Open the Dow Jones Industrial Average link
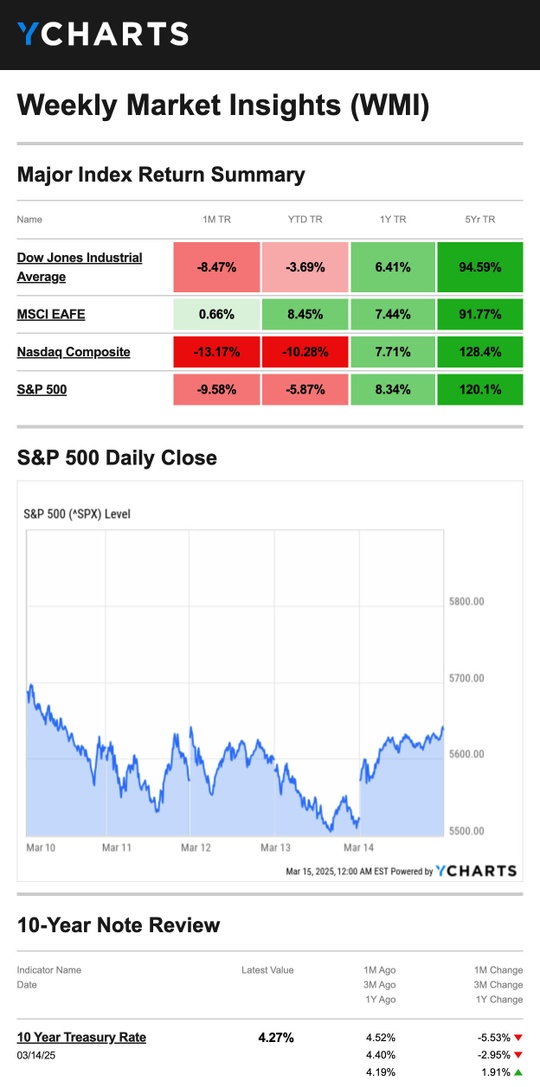 pos(80,267)
